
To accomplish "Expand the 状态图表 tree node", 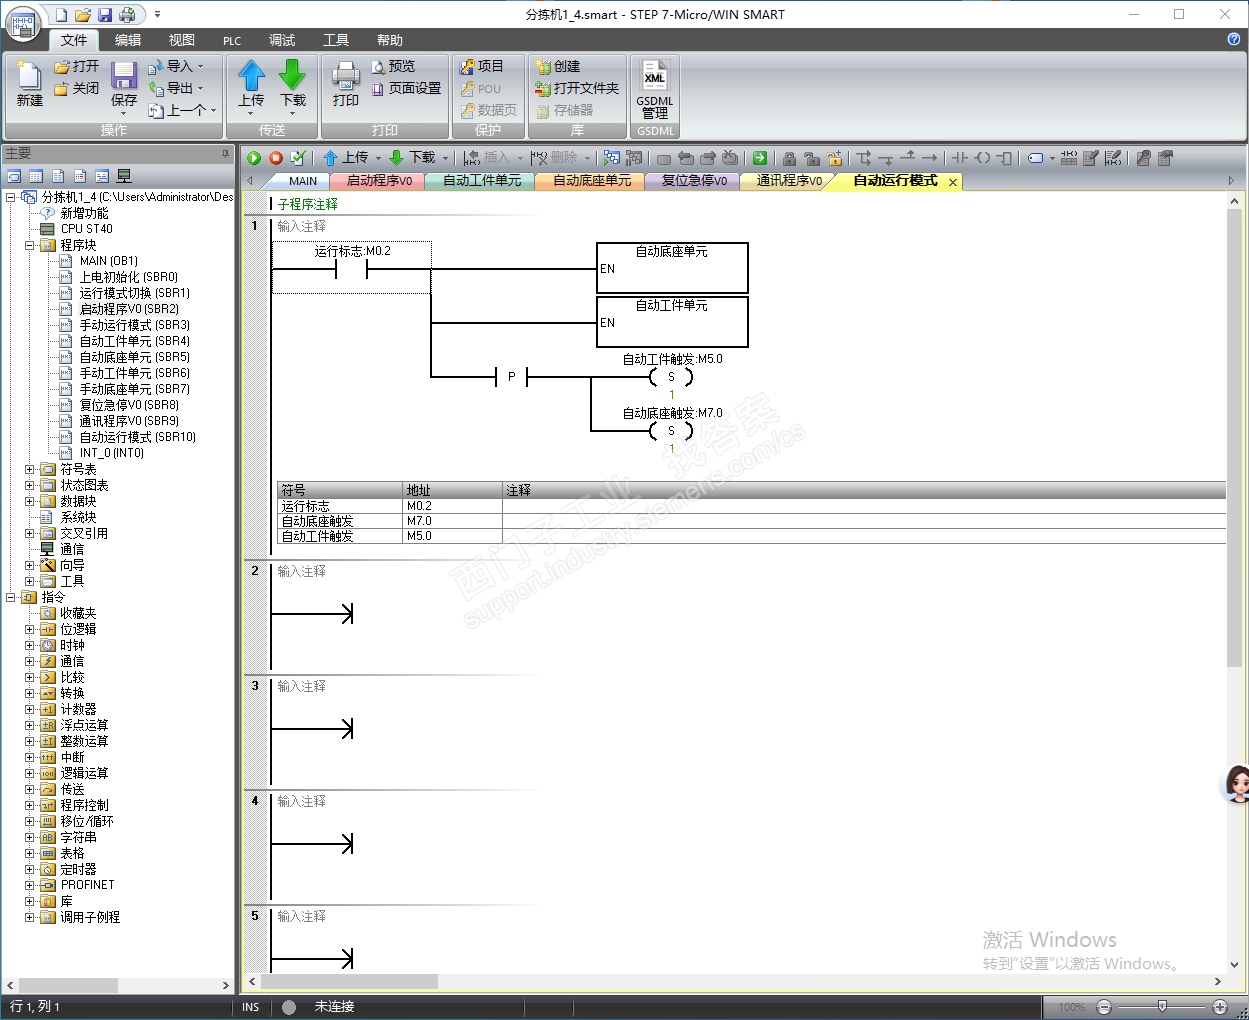I will click(29, 485).
